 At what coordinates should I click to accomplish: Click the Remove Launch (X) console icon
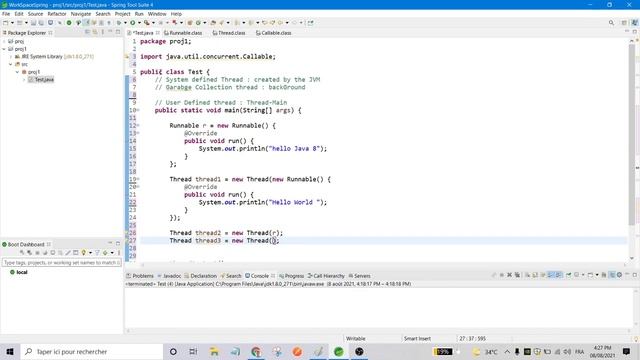click(509, 275)
